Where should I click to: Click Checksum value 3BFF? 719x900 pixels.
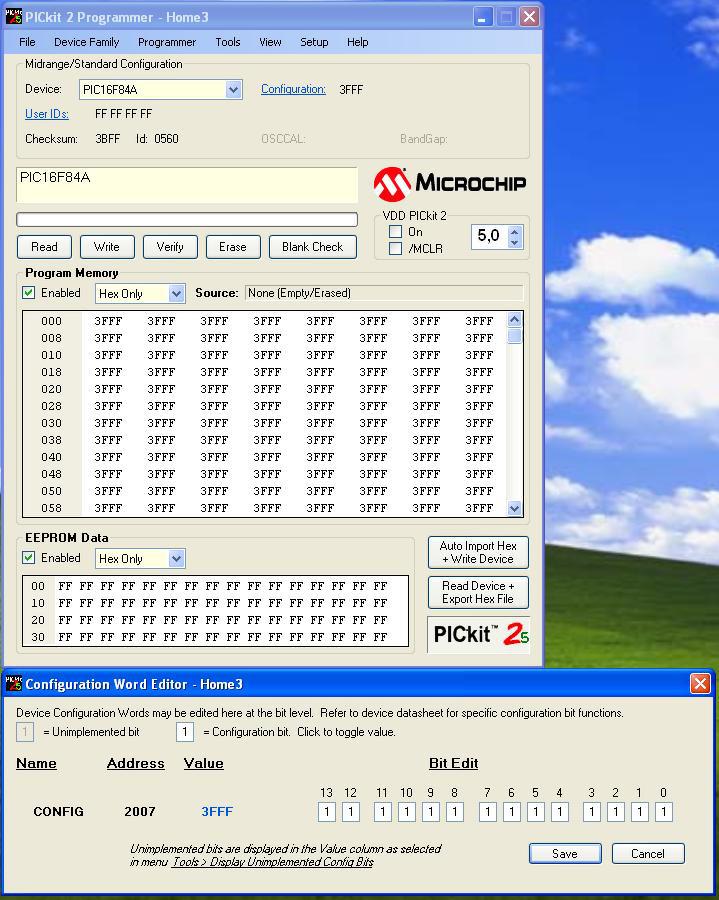pos(108,139)
